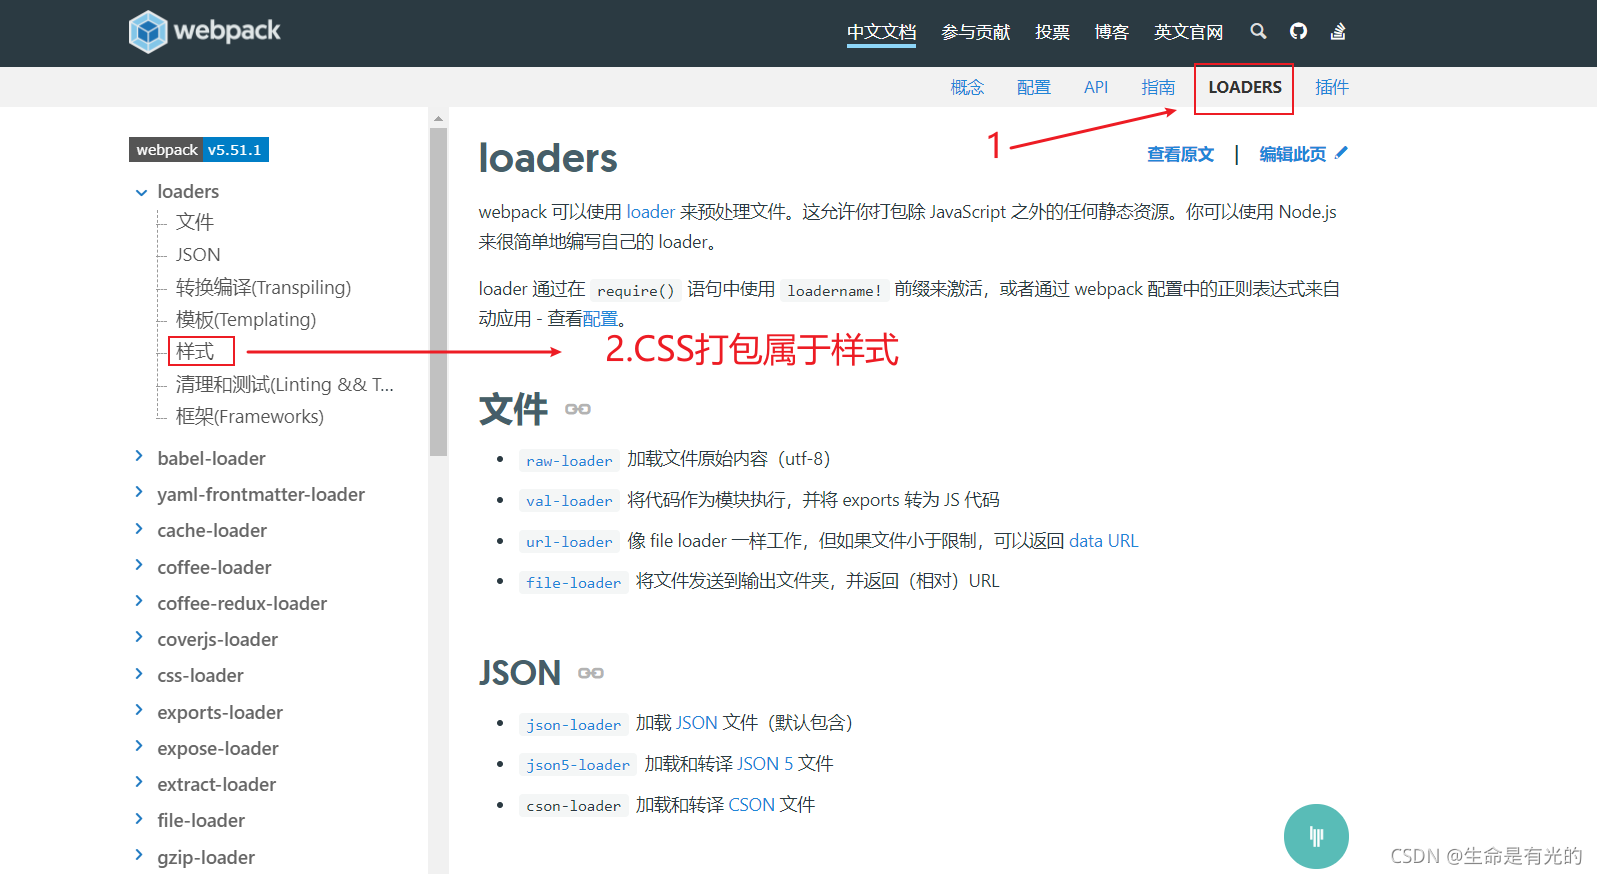1597x874 pixels.
Task: Click the teal floating round button
Action: pyautogui.click(x=1316, y=836)
